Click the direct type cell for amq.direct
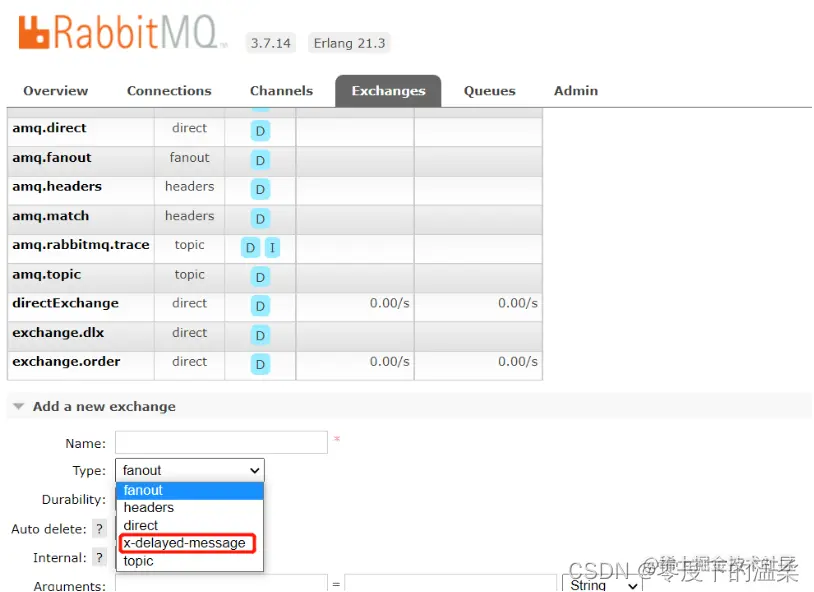This screenshot has width=814, height=592. coord(189,128)
